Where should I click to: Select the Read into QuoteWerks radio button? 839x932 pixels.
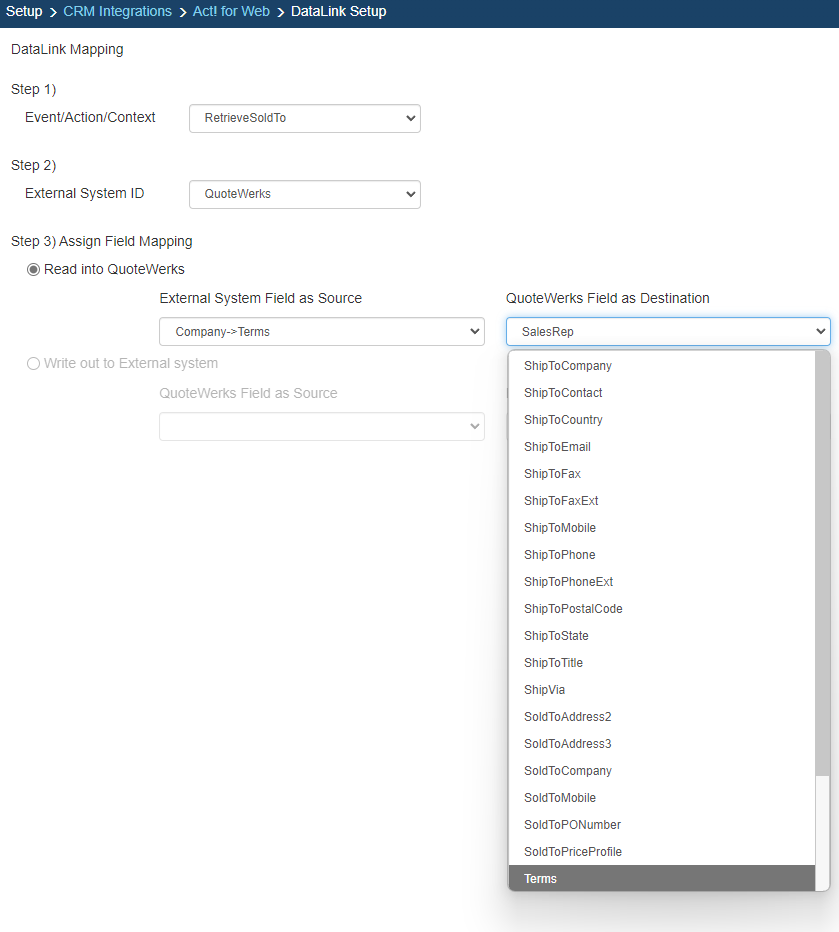(34, 269)
